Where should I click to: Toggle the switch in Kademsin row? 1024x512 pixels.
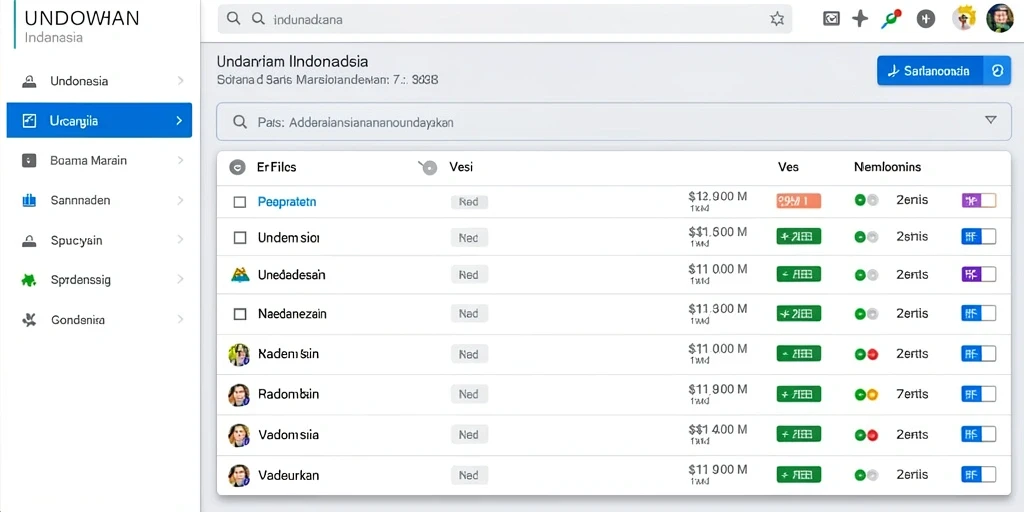pos(978,354)
